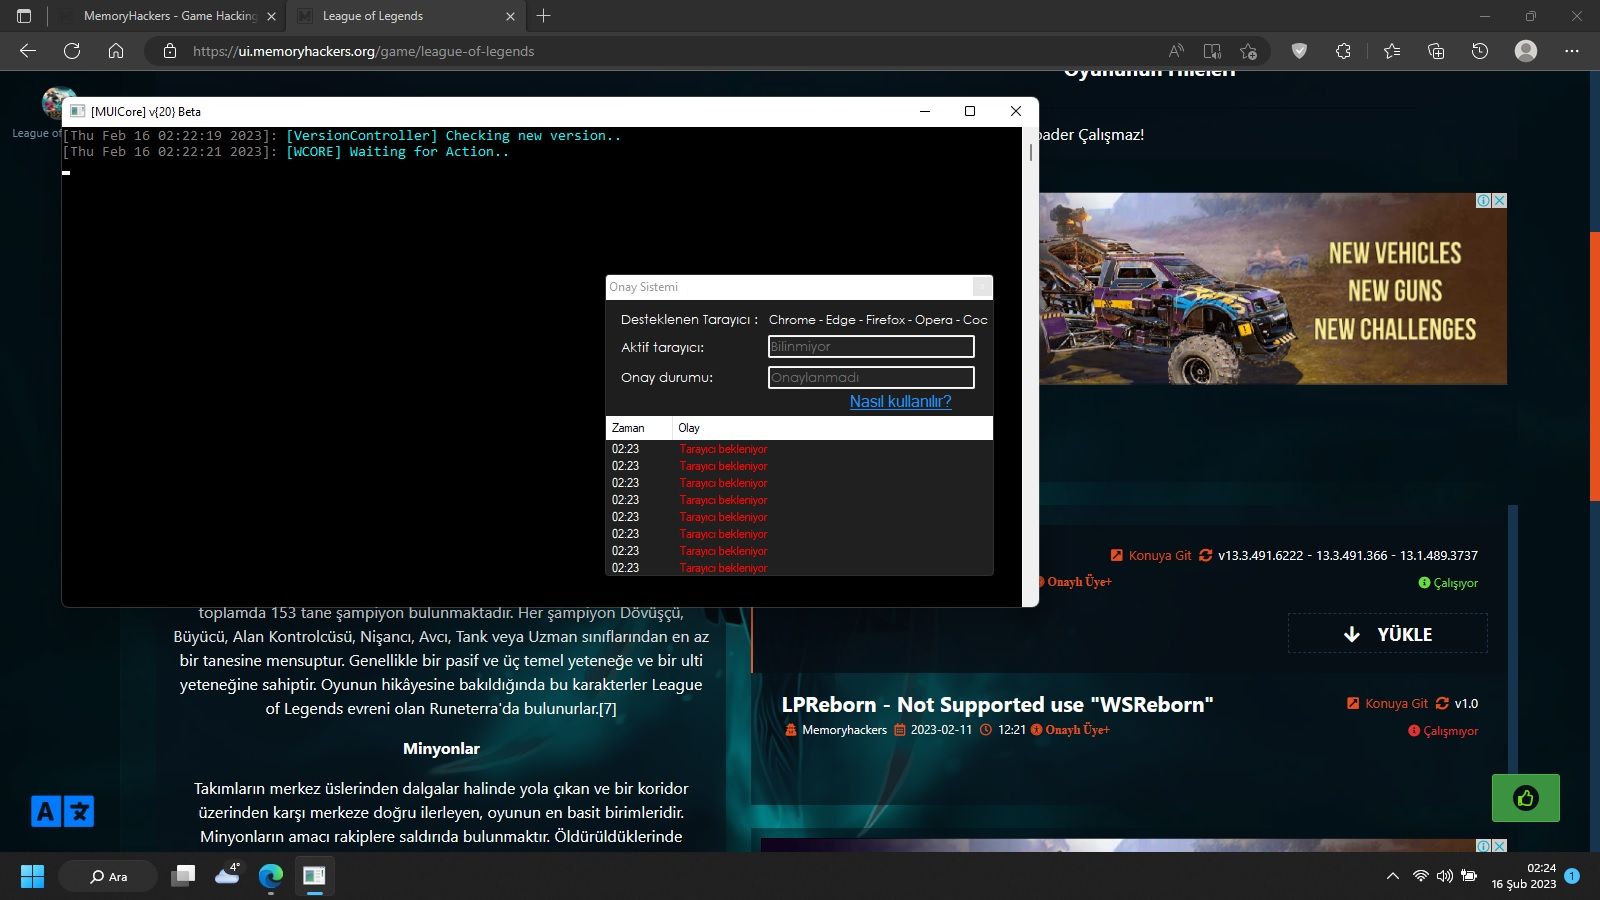Image resolution: width=1600 pixels, height=900 pixels.
Task: Click the address bar URL
Action: click(363, 51)
